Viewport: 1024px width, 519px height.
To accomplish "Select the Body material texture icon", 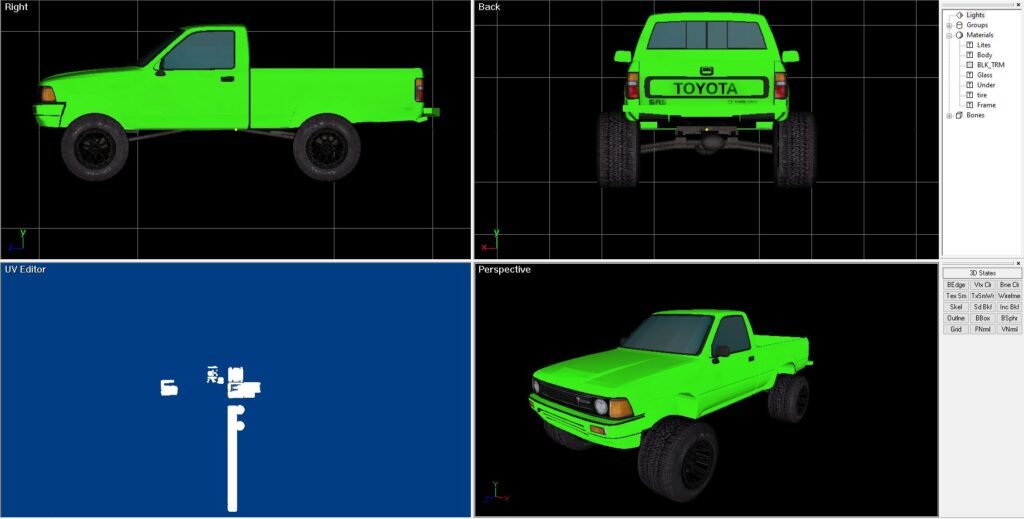I will [x=969, y=55].
